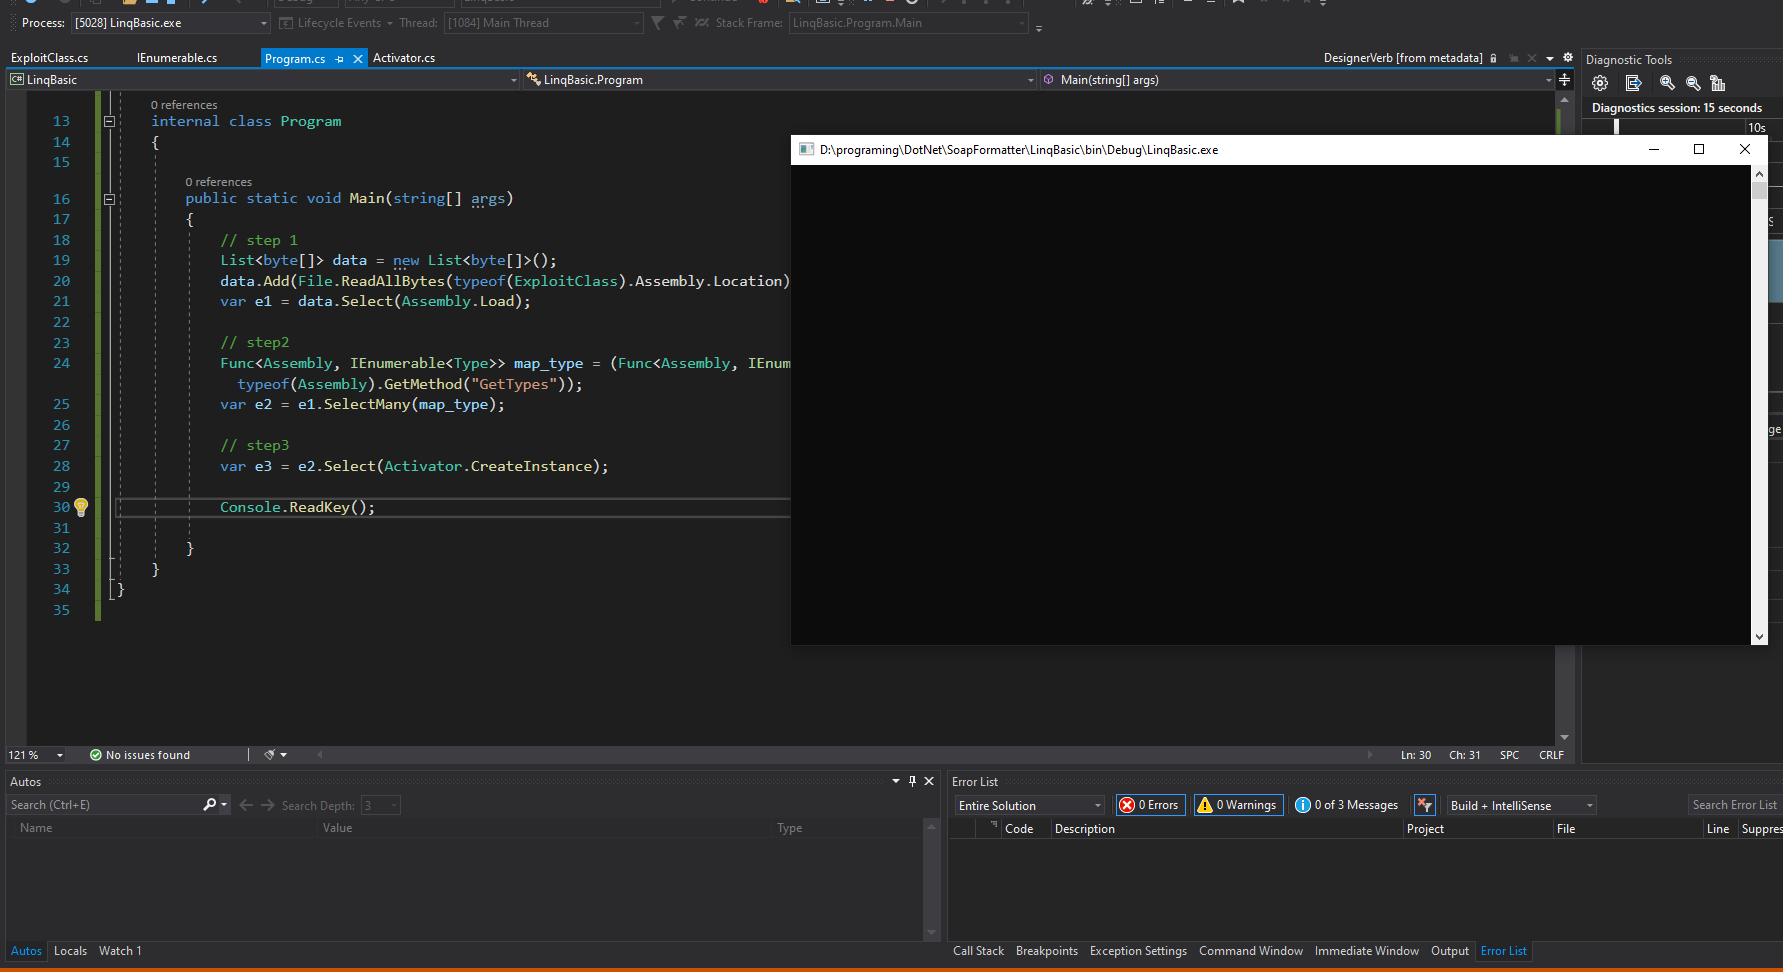The image size is (1783, 972).
Task: Click the lock icon on DesignerVerb metadata tab
Action: tap(1493, 58)
